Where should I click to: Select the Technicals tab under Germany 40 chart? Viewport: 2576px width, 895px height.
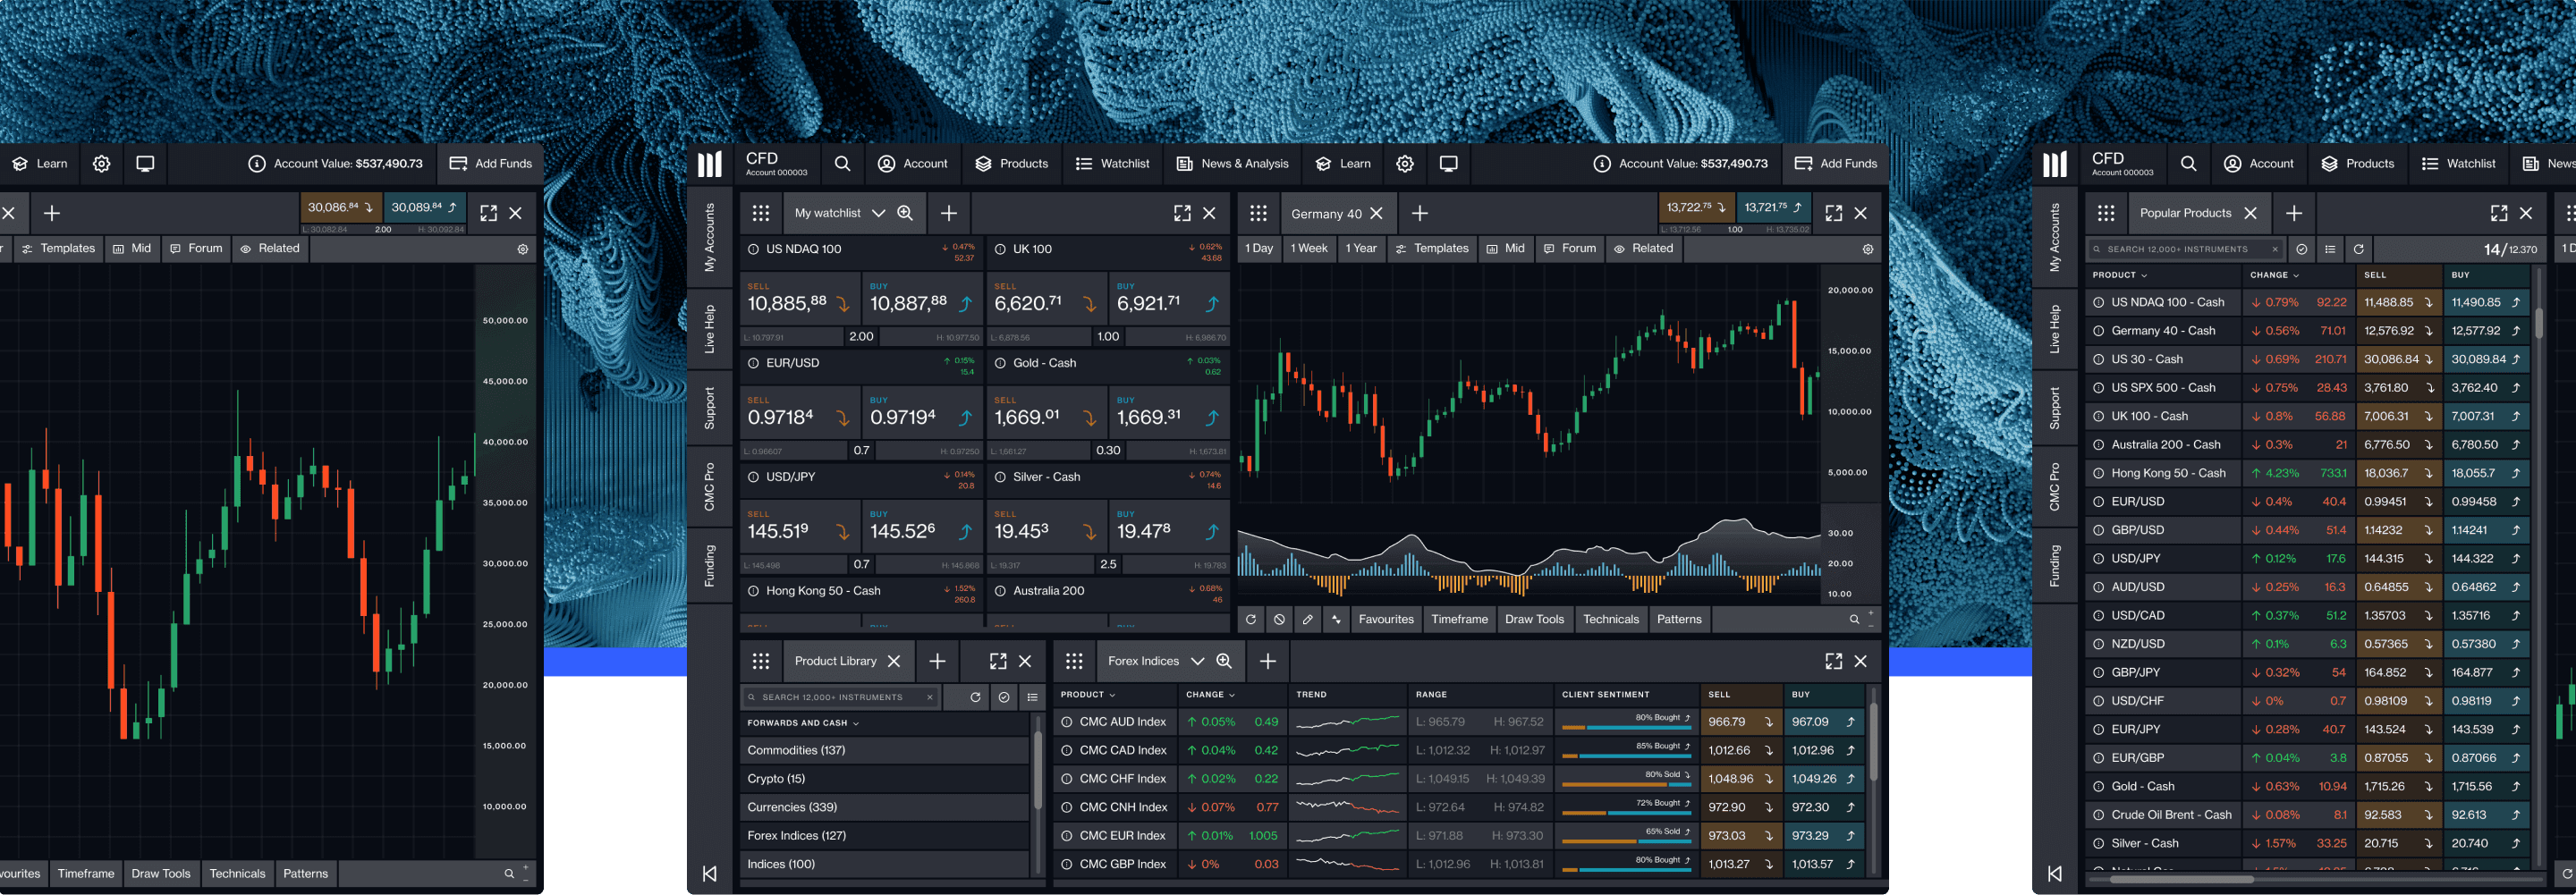point(1610,620)
